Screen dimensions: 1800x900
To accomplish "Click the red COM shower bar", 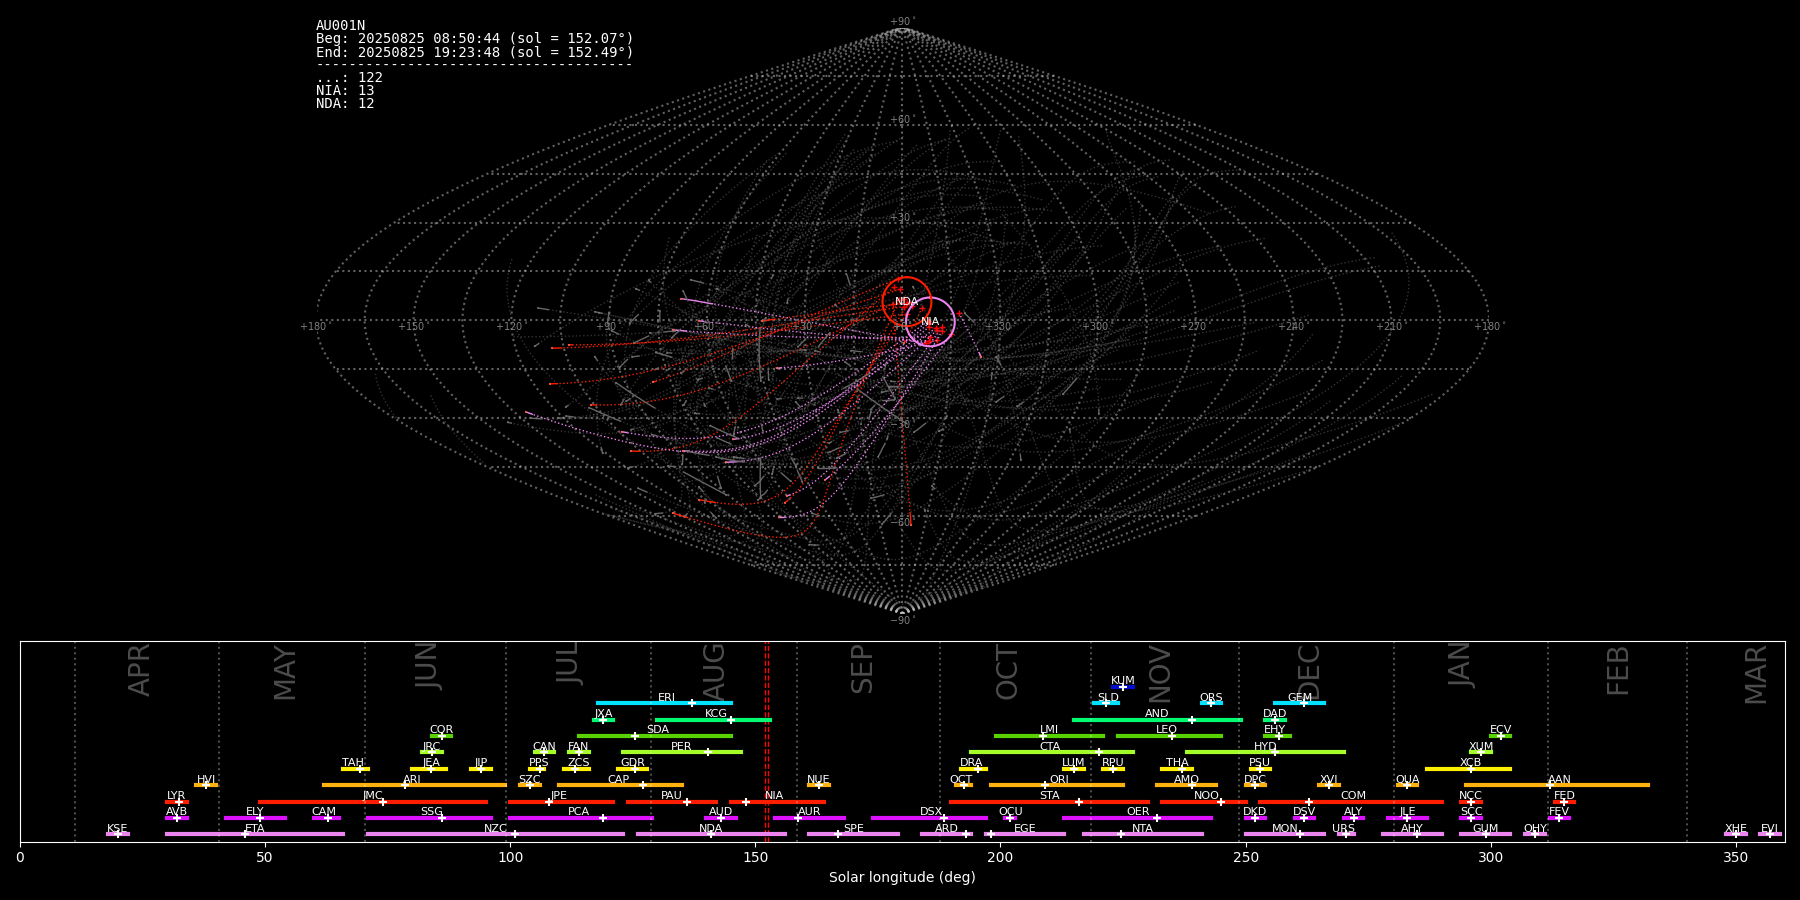I will [x=1353, y=802].
